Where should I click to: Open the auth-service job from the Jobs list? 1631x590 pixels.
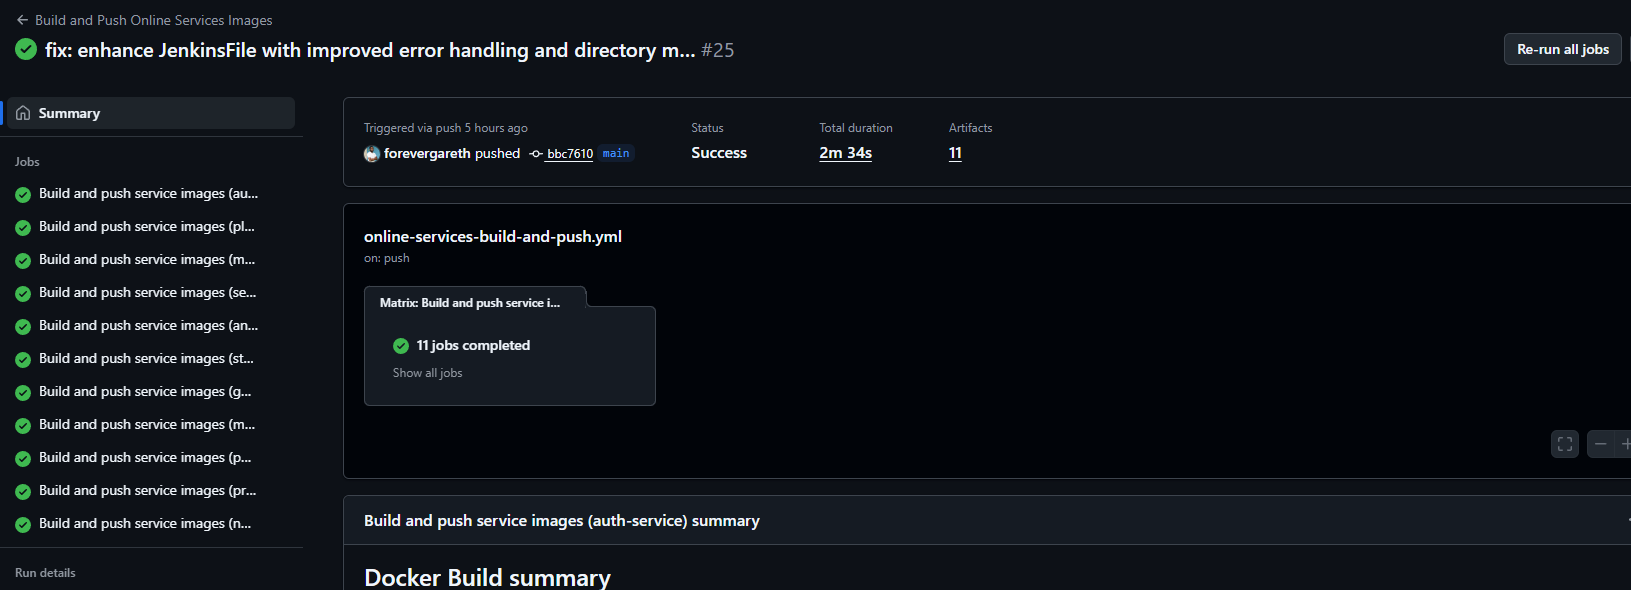(148, 193)
